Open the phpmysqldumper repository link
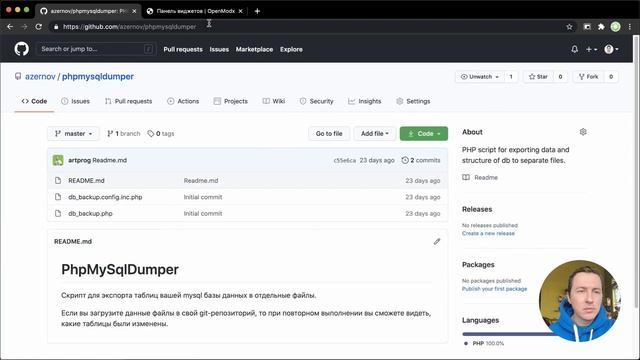 pos(98,76)
